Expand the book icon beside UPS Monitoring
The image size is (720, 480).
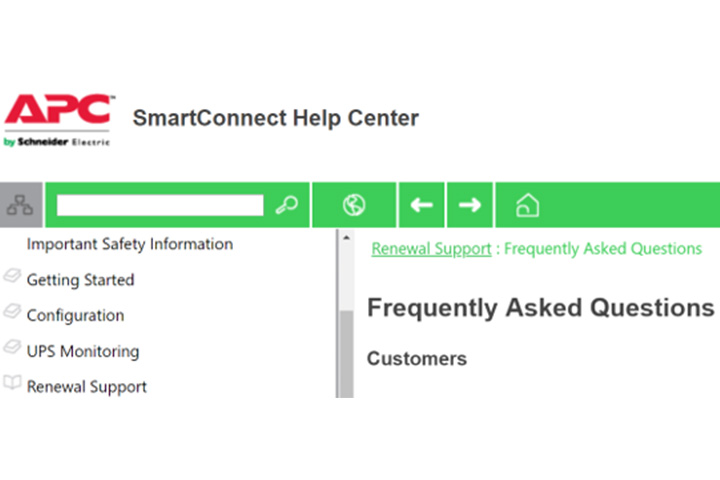tap(12, 350)
